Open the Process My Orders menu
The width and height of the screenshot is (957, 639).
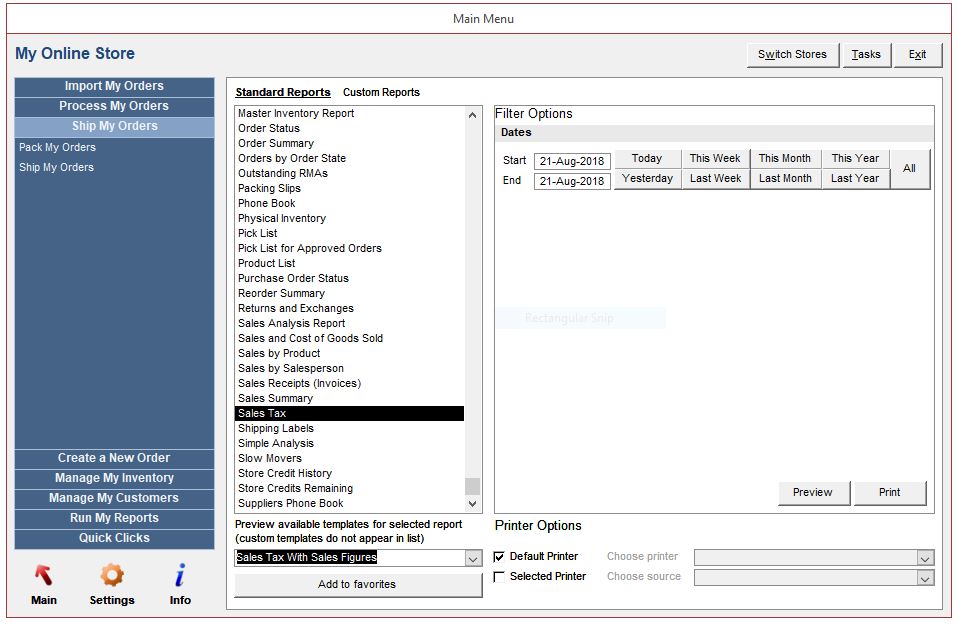coord(114,106)
